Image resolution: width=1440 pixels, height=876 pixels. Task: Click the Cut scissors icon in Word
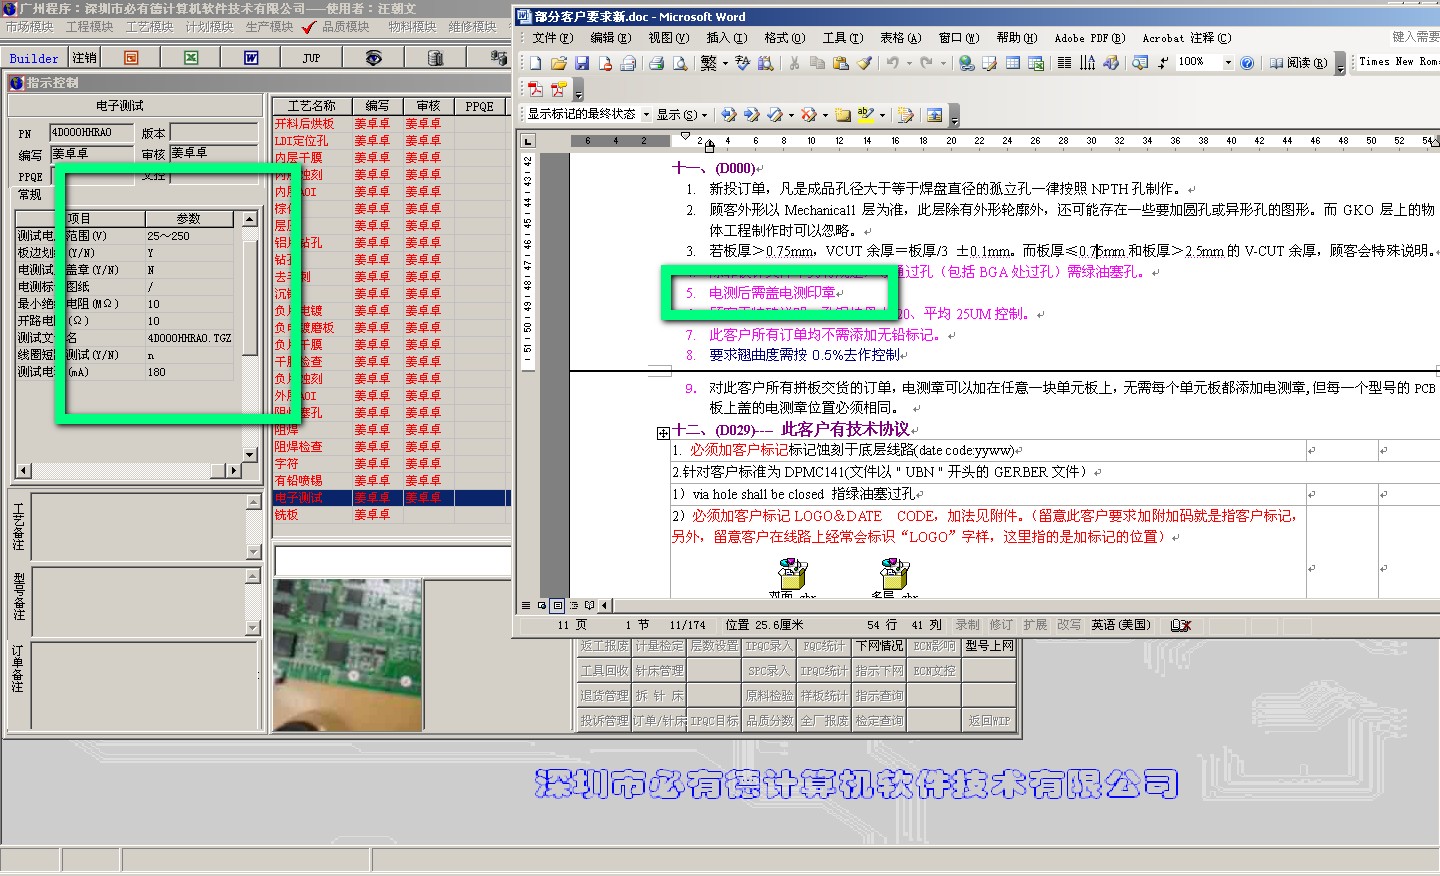[794, 63]
